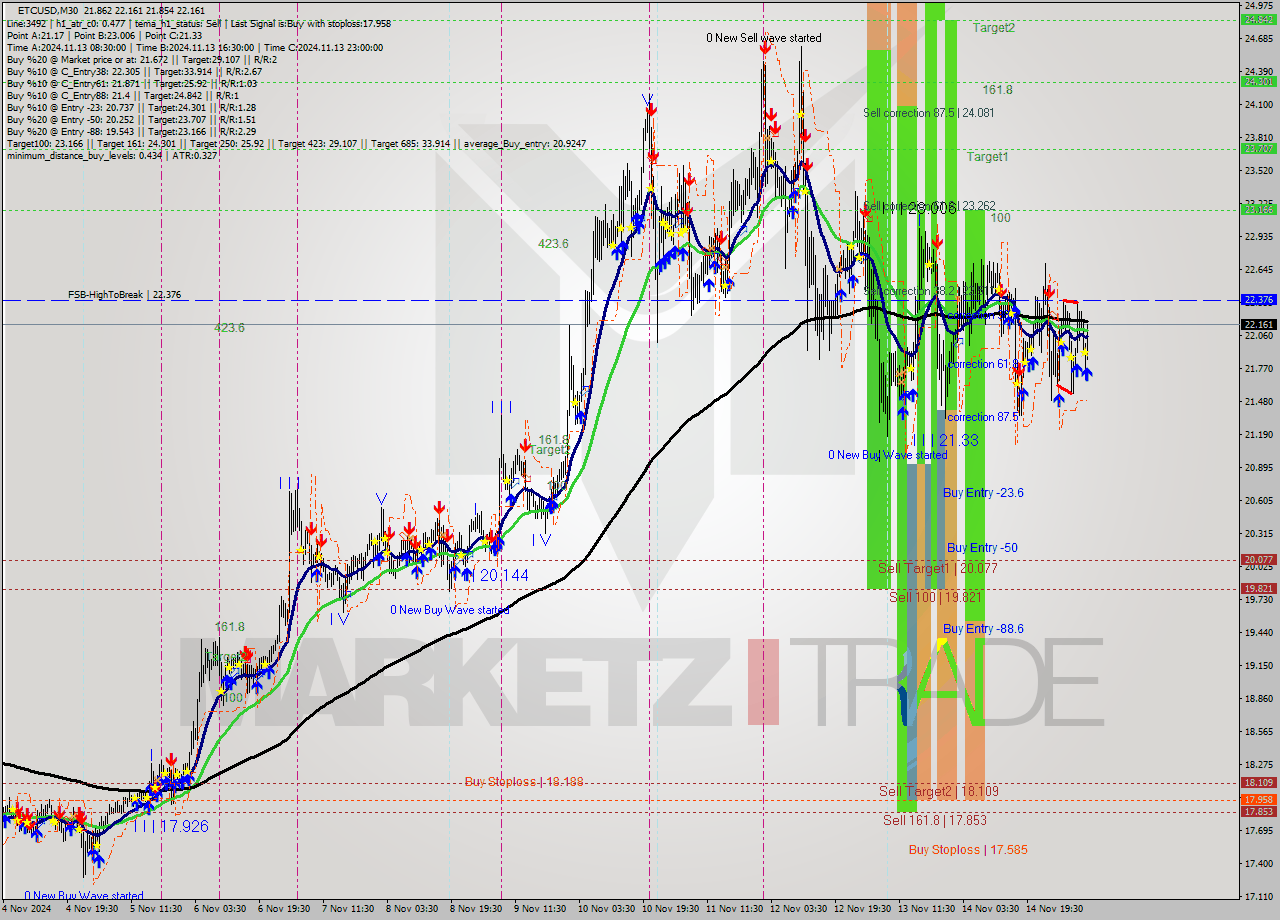Click the 'Sell Target2 | 18.109' label

pyautogui.click(x=938, y=791)
